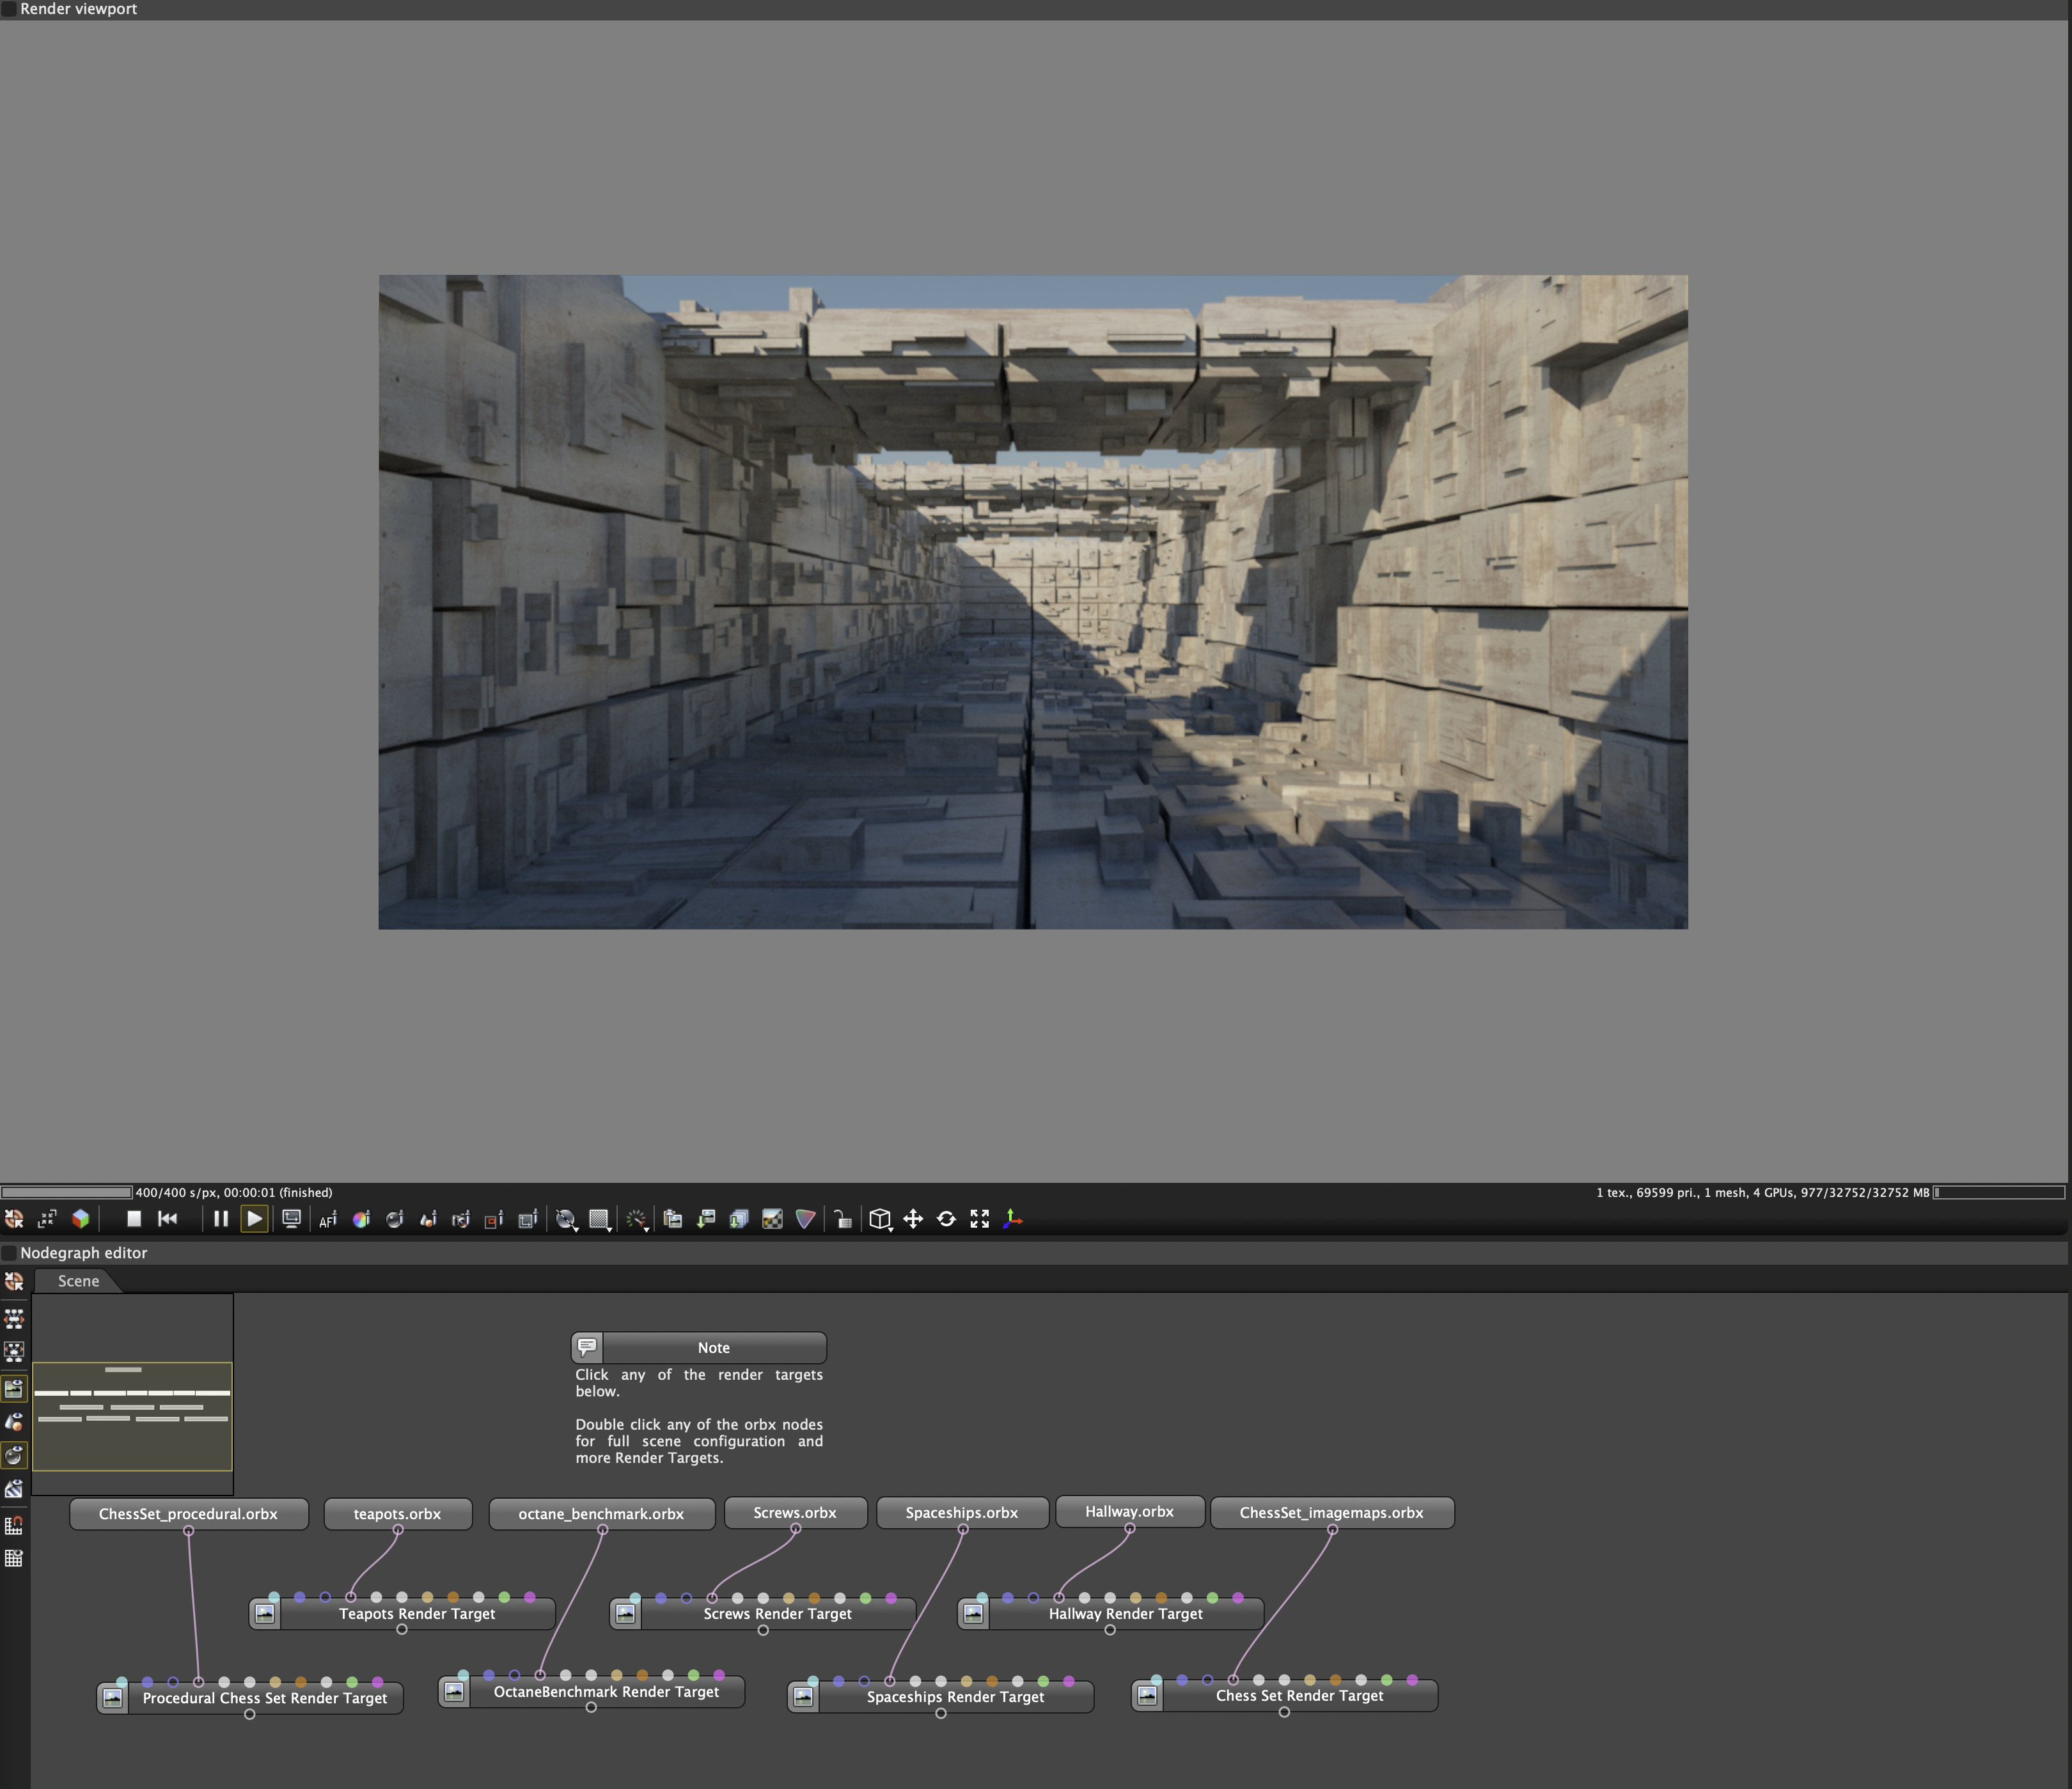The height and width of the screenshot is (1789, 2072).
Task: Click the stop render button
Action: click(133, 1218)
